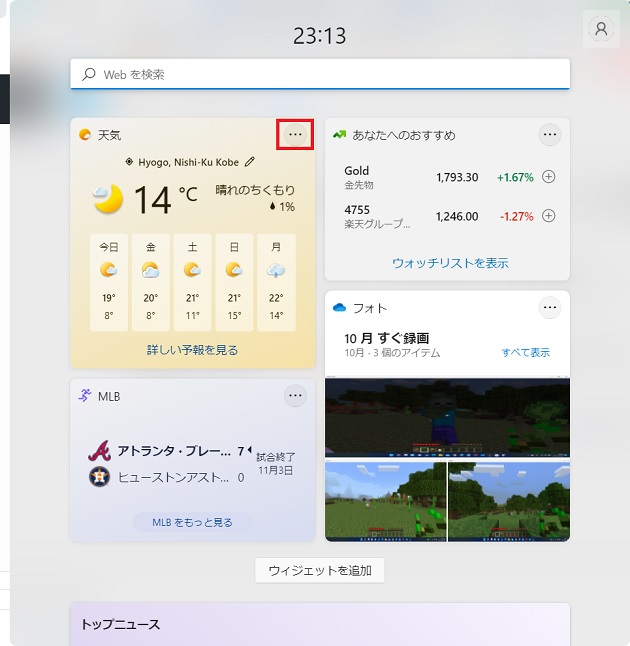Open the MLB widget more options button

tap(294, 396)
